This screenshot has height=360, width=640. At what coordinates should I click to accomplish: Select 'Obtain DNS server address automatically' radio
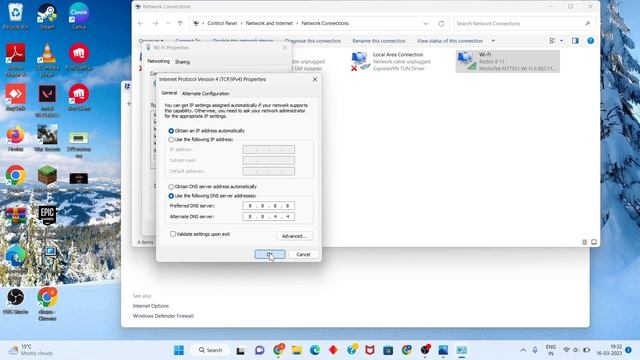tap(171, 187)
